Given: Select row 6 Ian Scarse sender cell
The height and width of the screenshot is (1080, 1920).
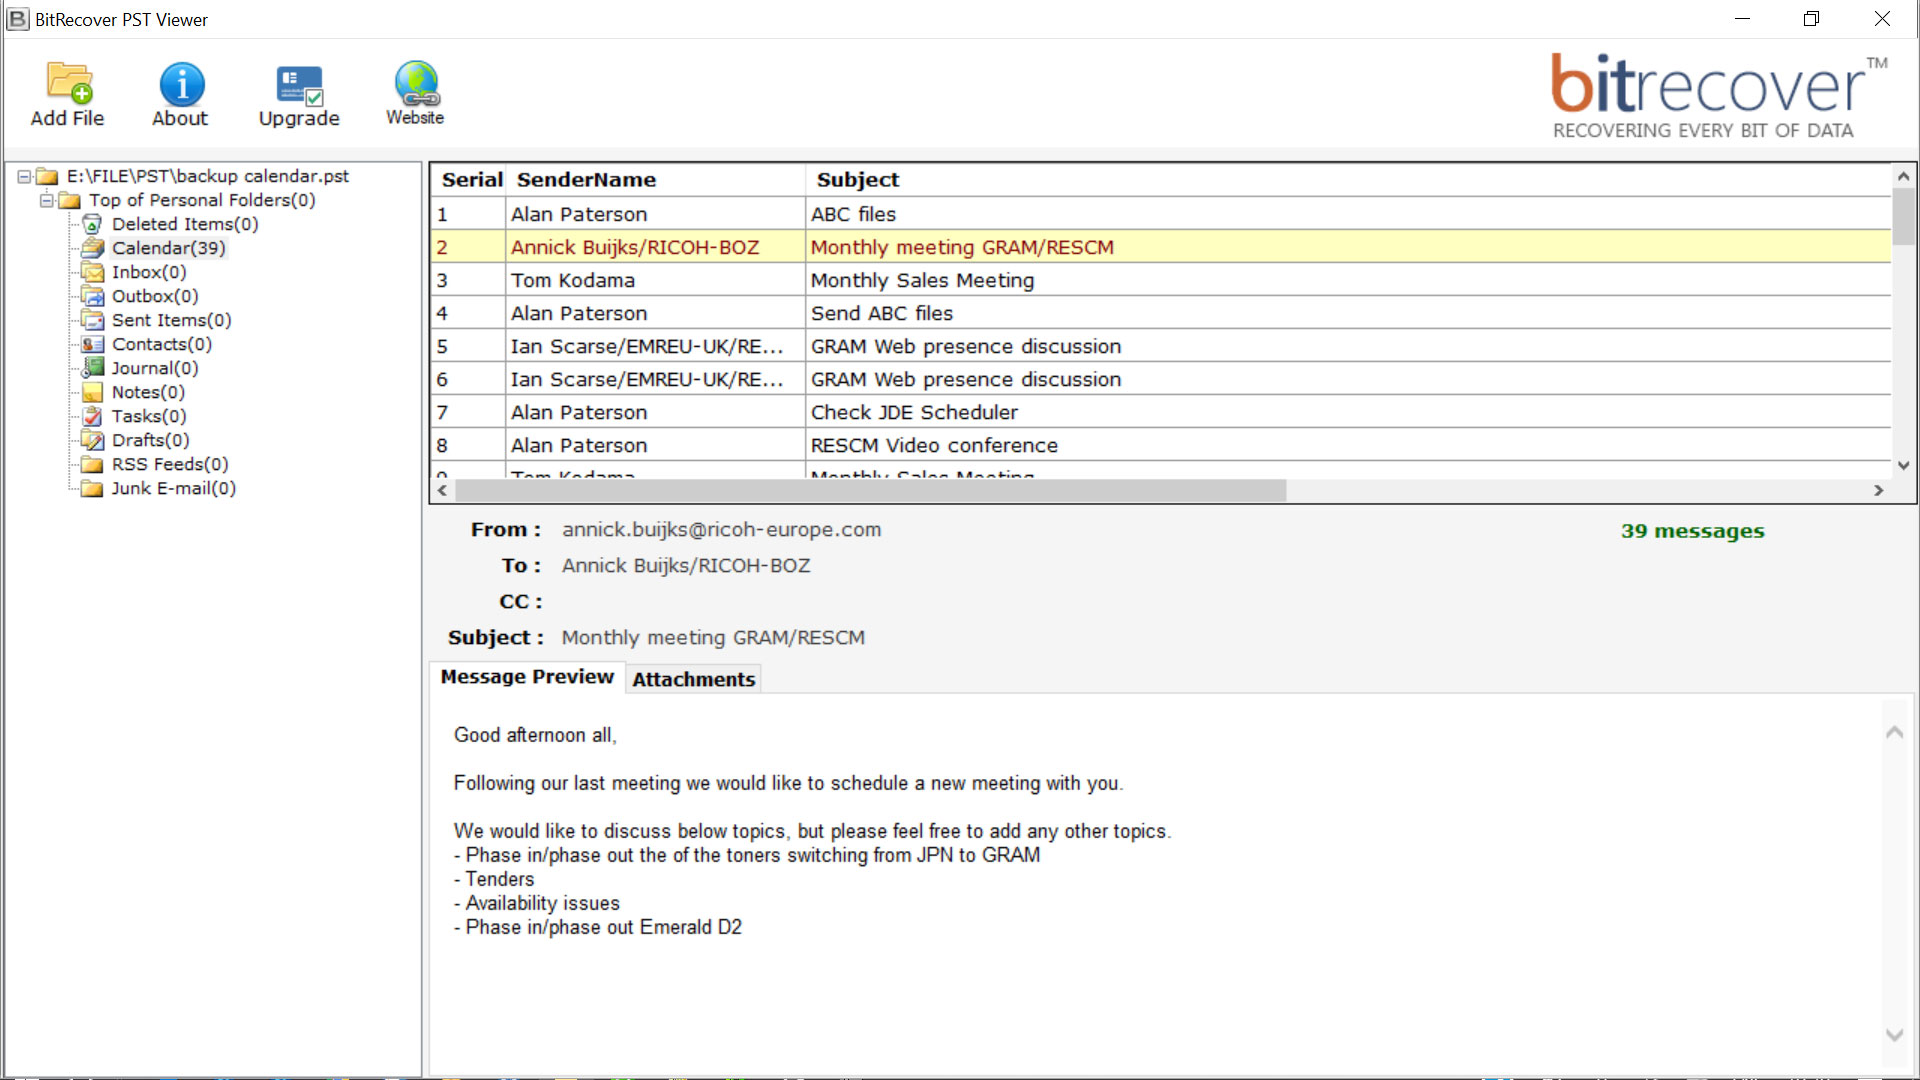Looking at the screenshot, I should tap(656, 379).
